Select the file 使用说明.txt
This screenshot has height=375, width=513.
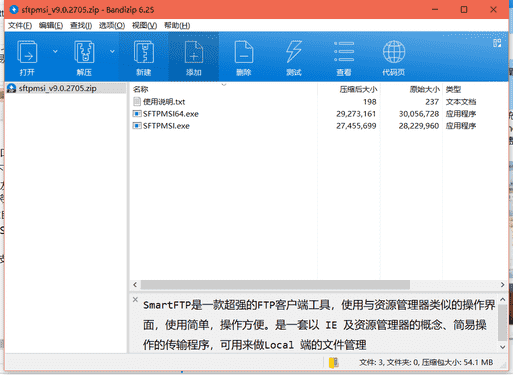click(x=164, y=102)
